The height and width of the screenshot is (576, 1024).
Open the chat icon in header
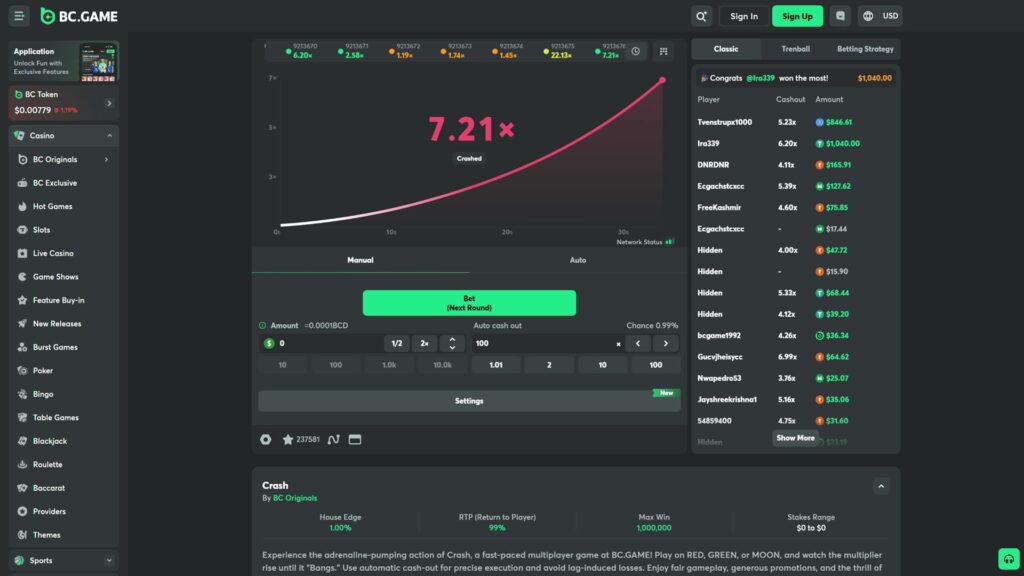coord(840,16)
